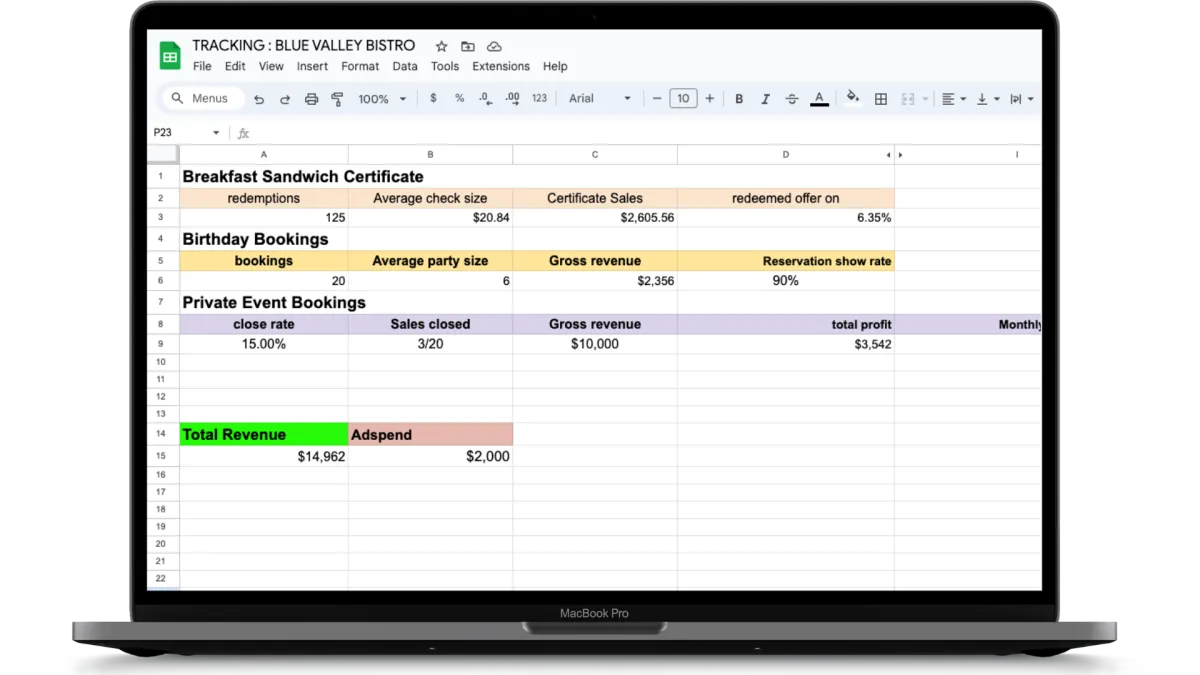Star the TRACKING : BLUE VALLEY BISTRO document
The height and width of the screenshot is (675, 1200).
pyautogui.click(x=441, y=46)
